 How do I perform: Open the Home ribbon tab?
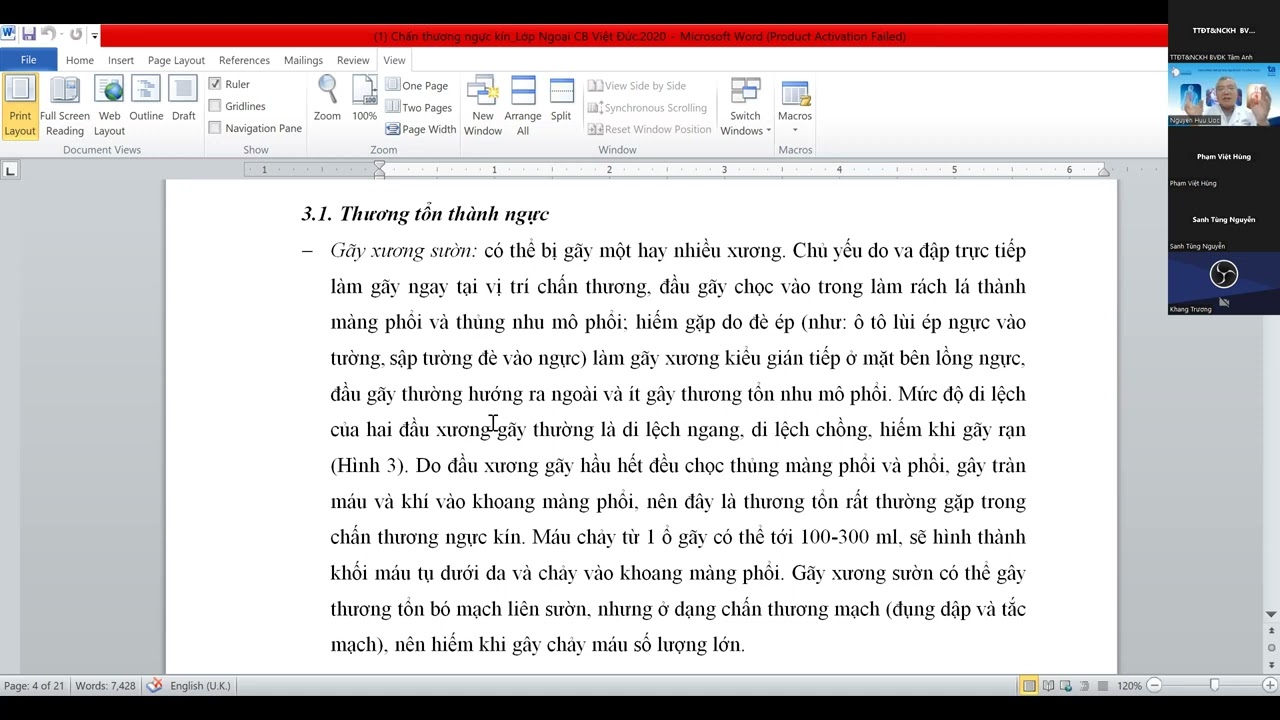tap(80, 60)
